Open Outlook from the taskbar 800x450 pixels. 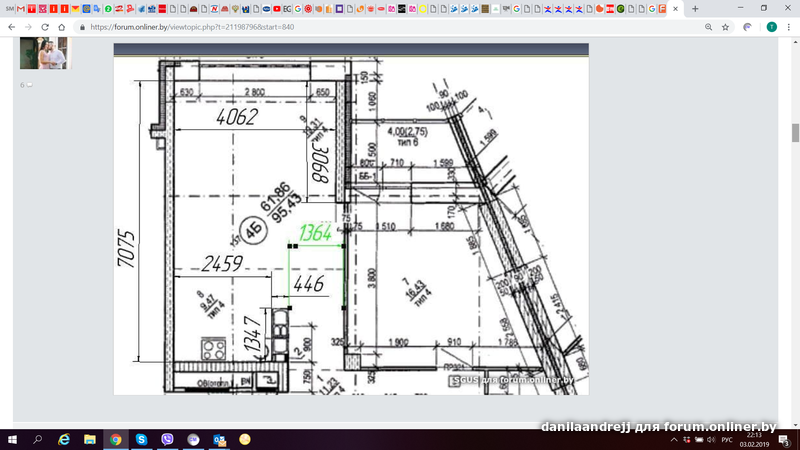click(219, 439)
